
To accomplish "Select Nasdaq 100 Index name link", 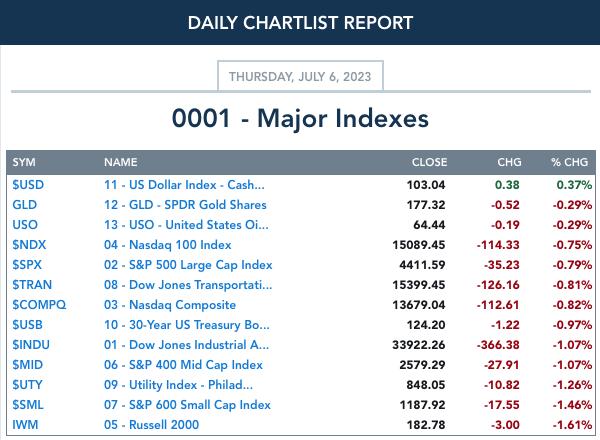I will [168, 245].
